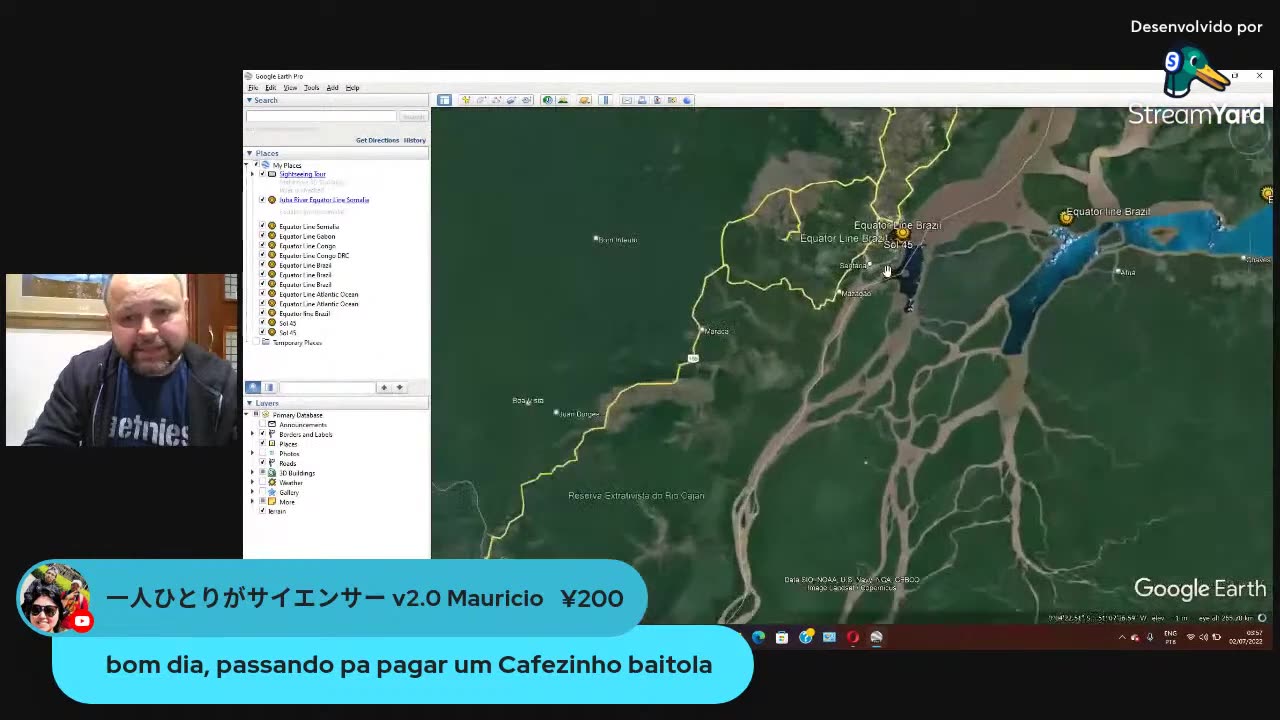Disable the Roads layer checkbox
This screenshot has height=720, width=1280.
[263, 463]
